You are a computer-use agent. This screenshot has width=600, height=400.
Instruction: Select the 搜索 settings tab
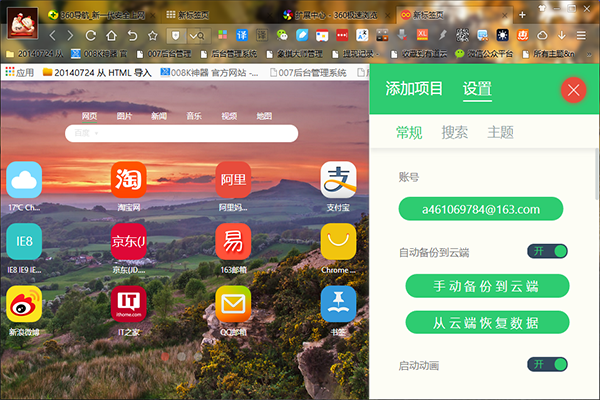click(455, 132)
